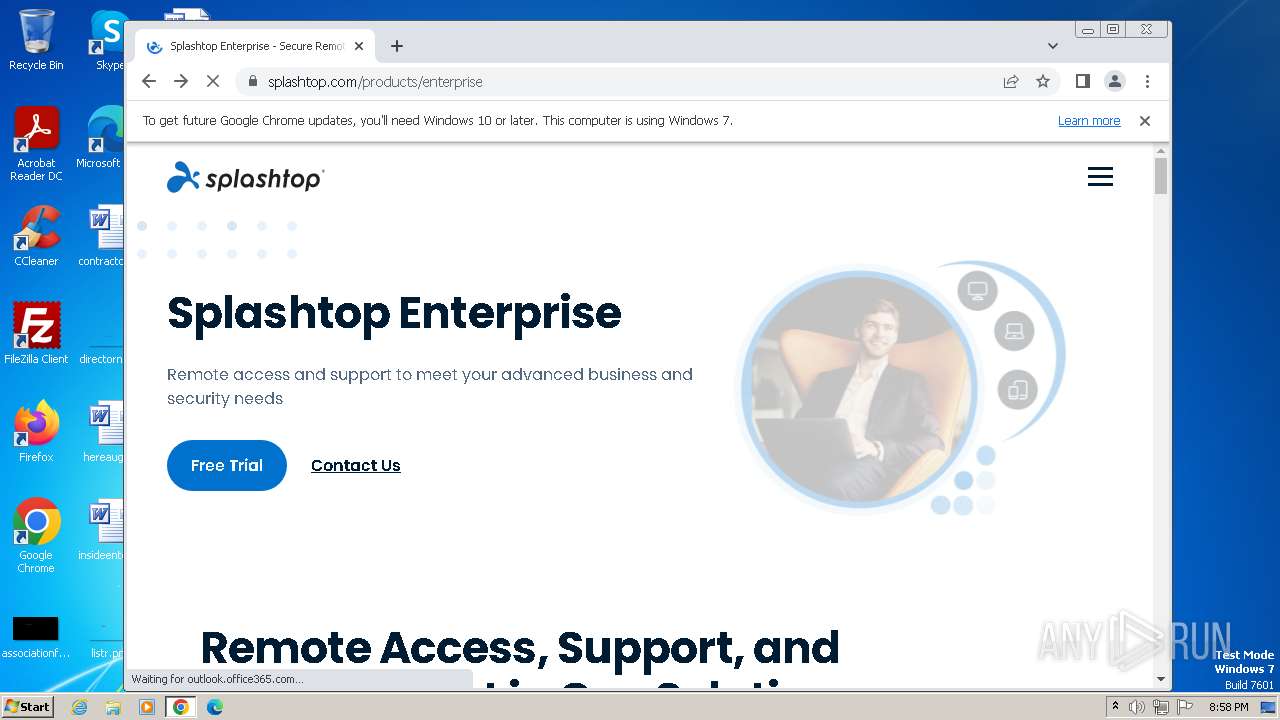Close the Splashtop Enterprise tab
The height and width of the screenshot is (720, 1280).
(x=359, y=46)
